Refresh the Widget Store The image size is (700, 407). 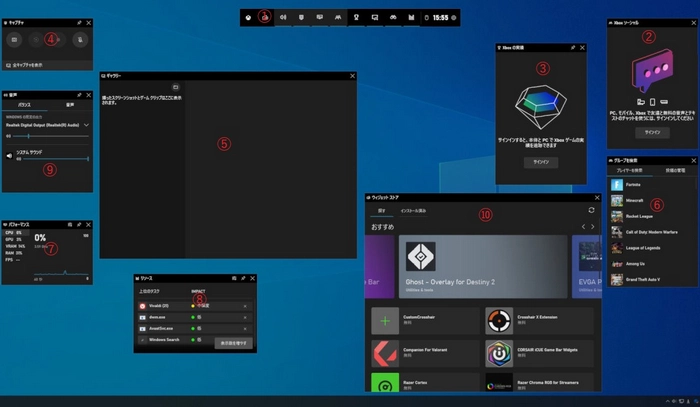[x=592, y=210]
